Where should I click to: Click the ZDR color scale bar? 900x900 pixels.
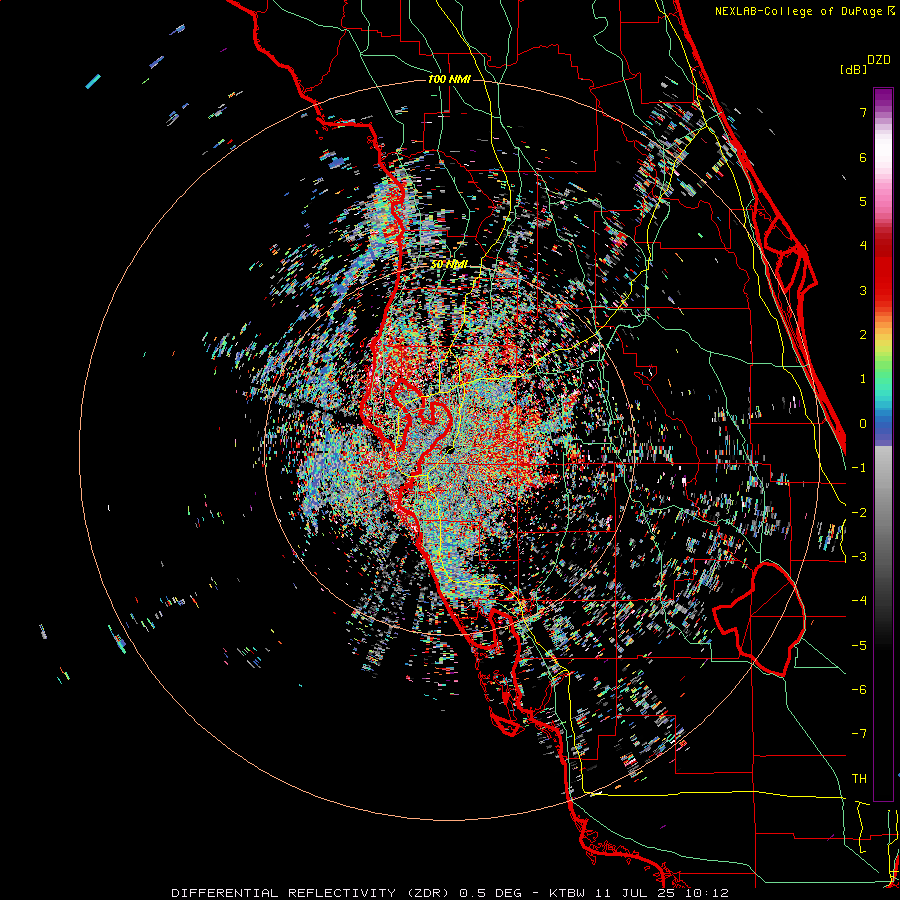coord(883,444)
